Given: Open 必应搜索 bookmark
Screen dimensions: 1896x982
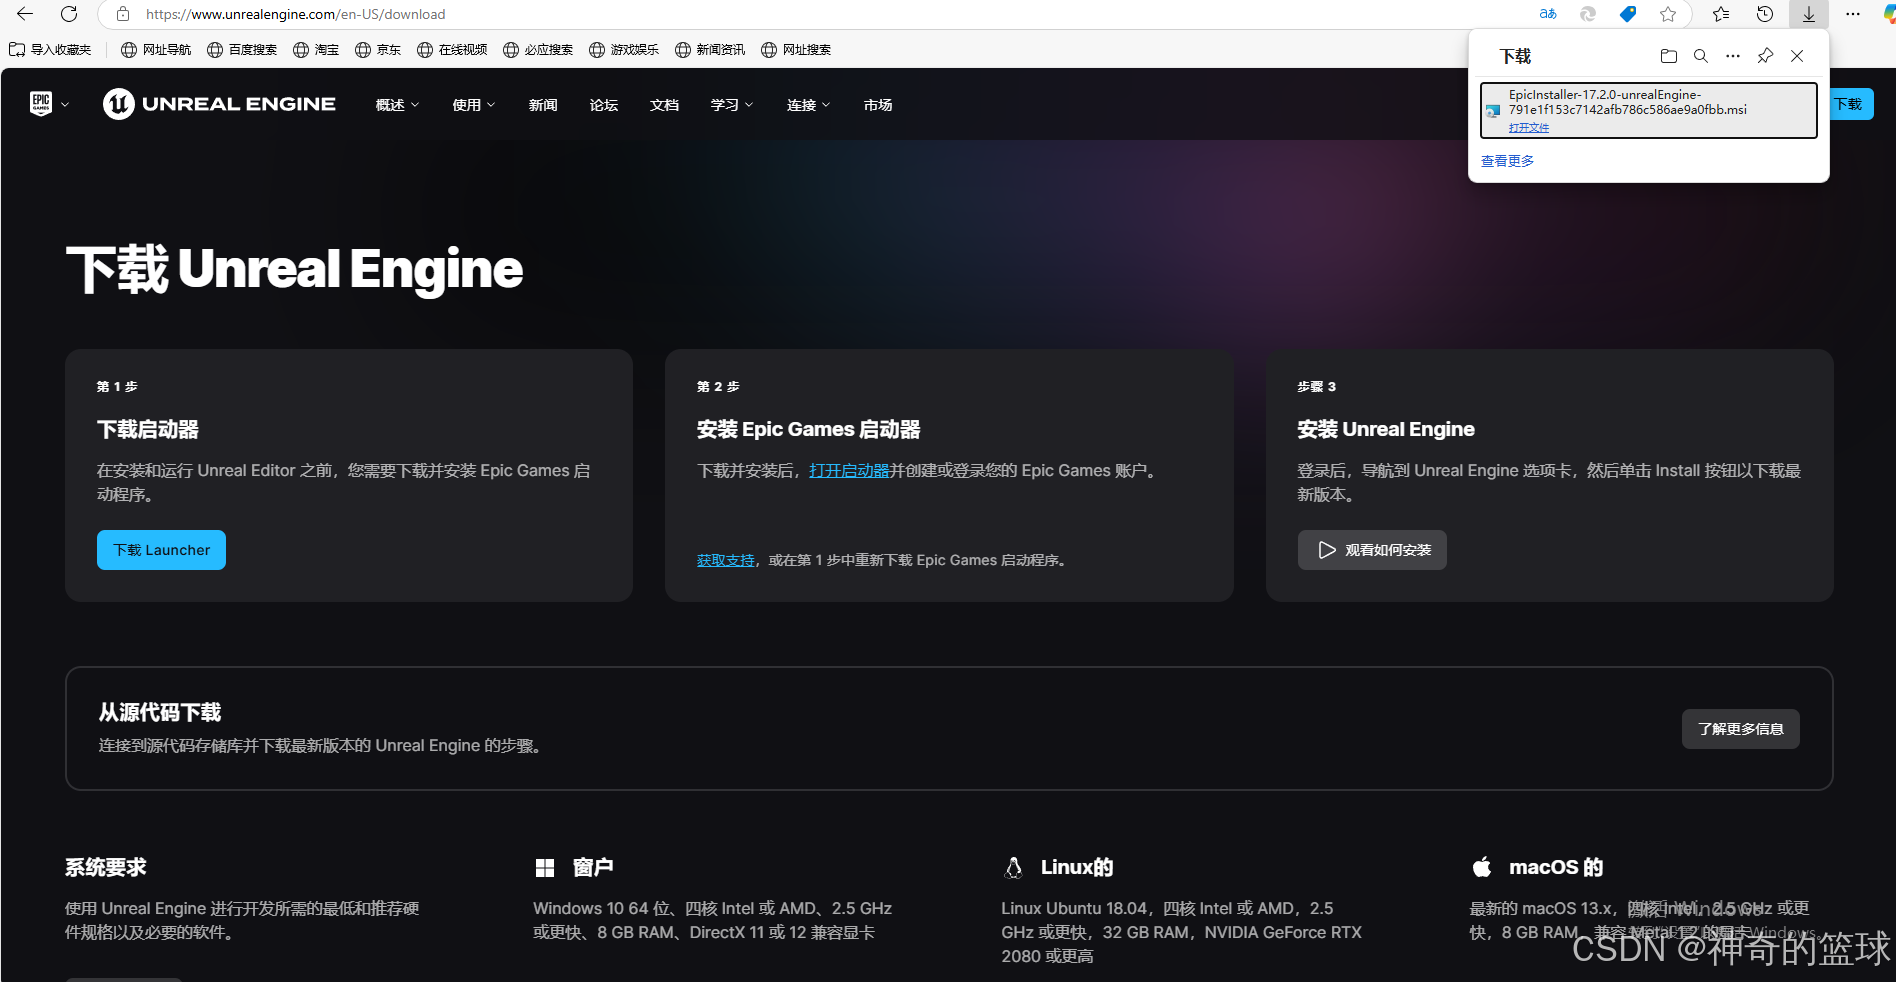Looking at the screenshot, I should tap(538, 50).
